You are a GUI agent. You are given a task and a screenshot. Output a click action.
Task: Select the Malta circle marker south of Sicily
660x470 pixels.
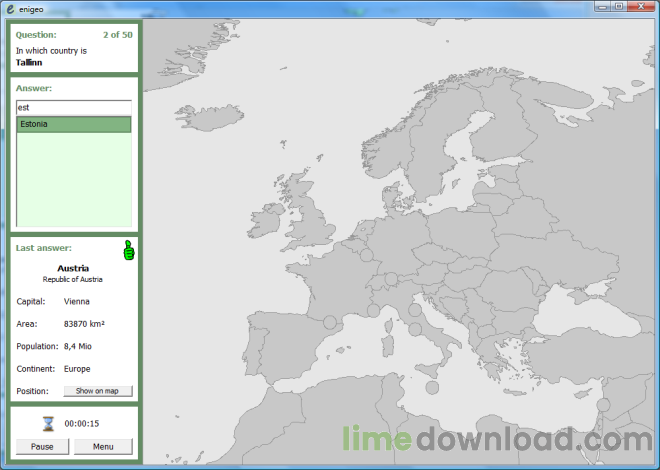pyautogui.click(x=432, y=387)
